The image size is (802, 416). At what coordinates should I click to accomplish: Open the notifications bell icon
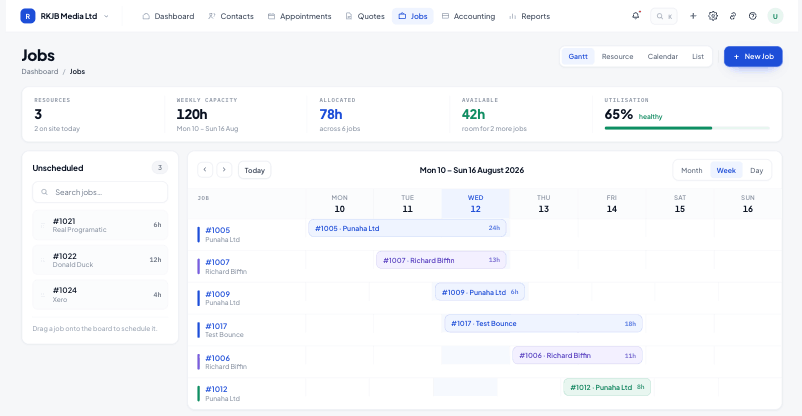click(636, 16)
